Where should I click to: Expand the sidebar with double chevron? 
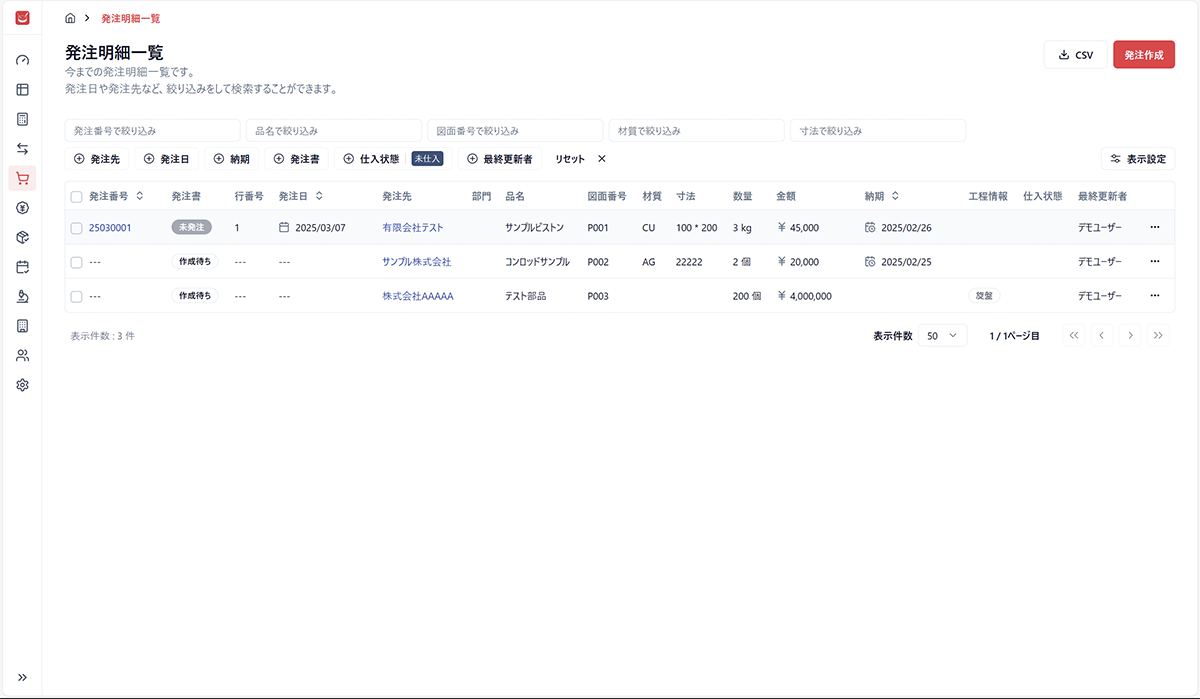[x=22, y=677]
